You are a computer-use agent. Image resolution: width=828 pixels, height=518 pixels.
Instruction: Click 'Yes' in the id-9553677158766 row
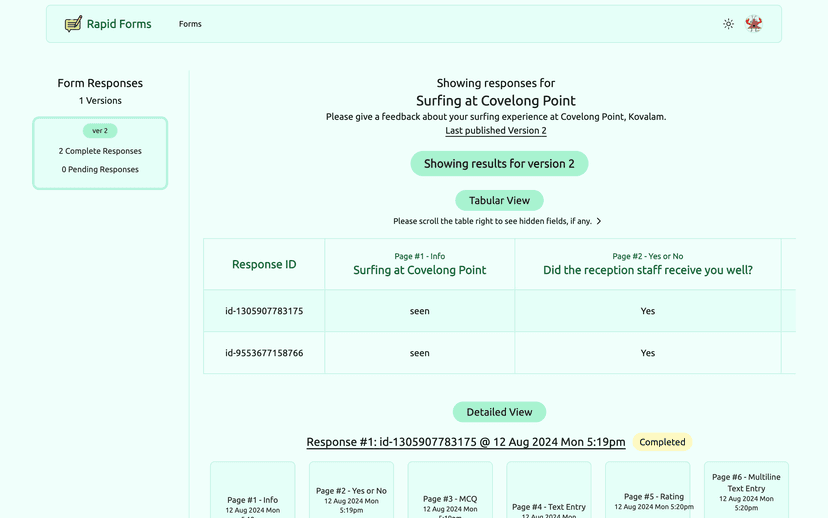647,353
